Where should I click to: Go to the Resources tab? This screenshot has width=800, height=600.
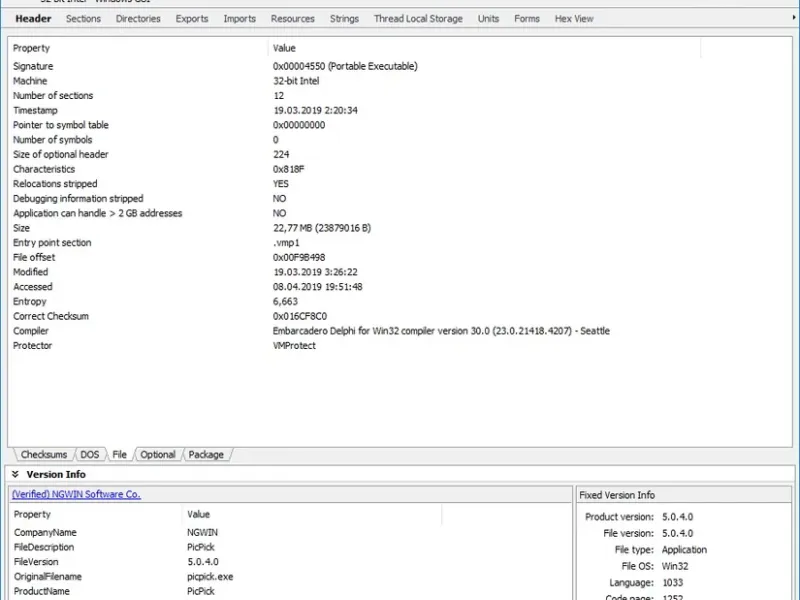click(x=292, y=19)
